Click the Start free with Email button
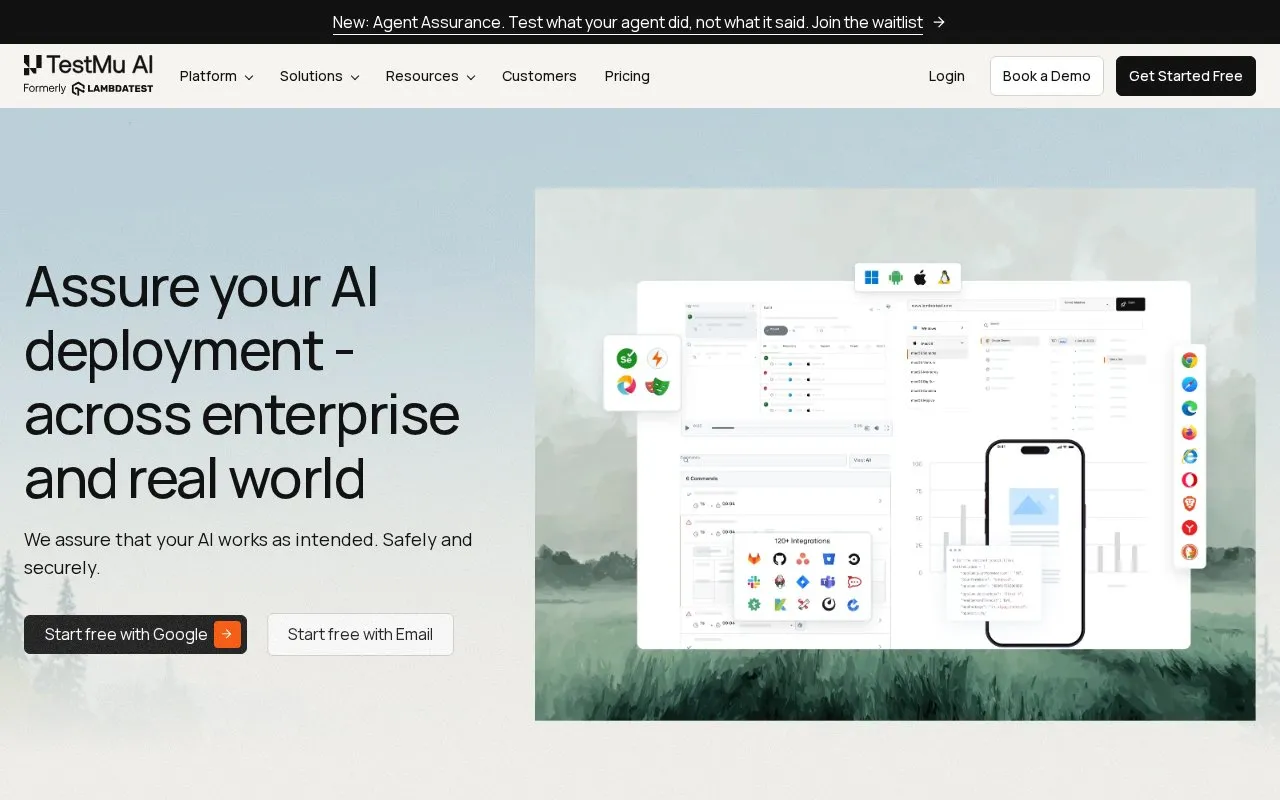1280x800 pixels. 360,634
